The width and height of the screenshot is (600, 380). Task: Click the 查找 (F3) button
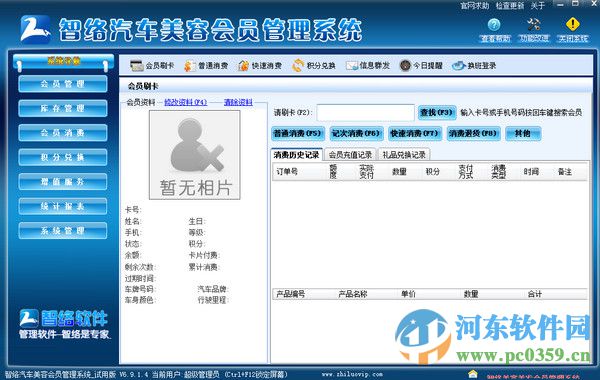point(437,113)
